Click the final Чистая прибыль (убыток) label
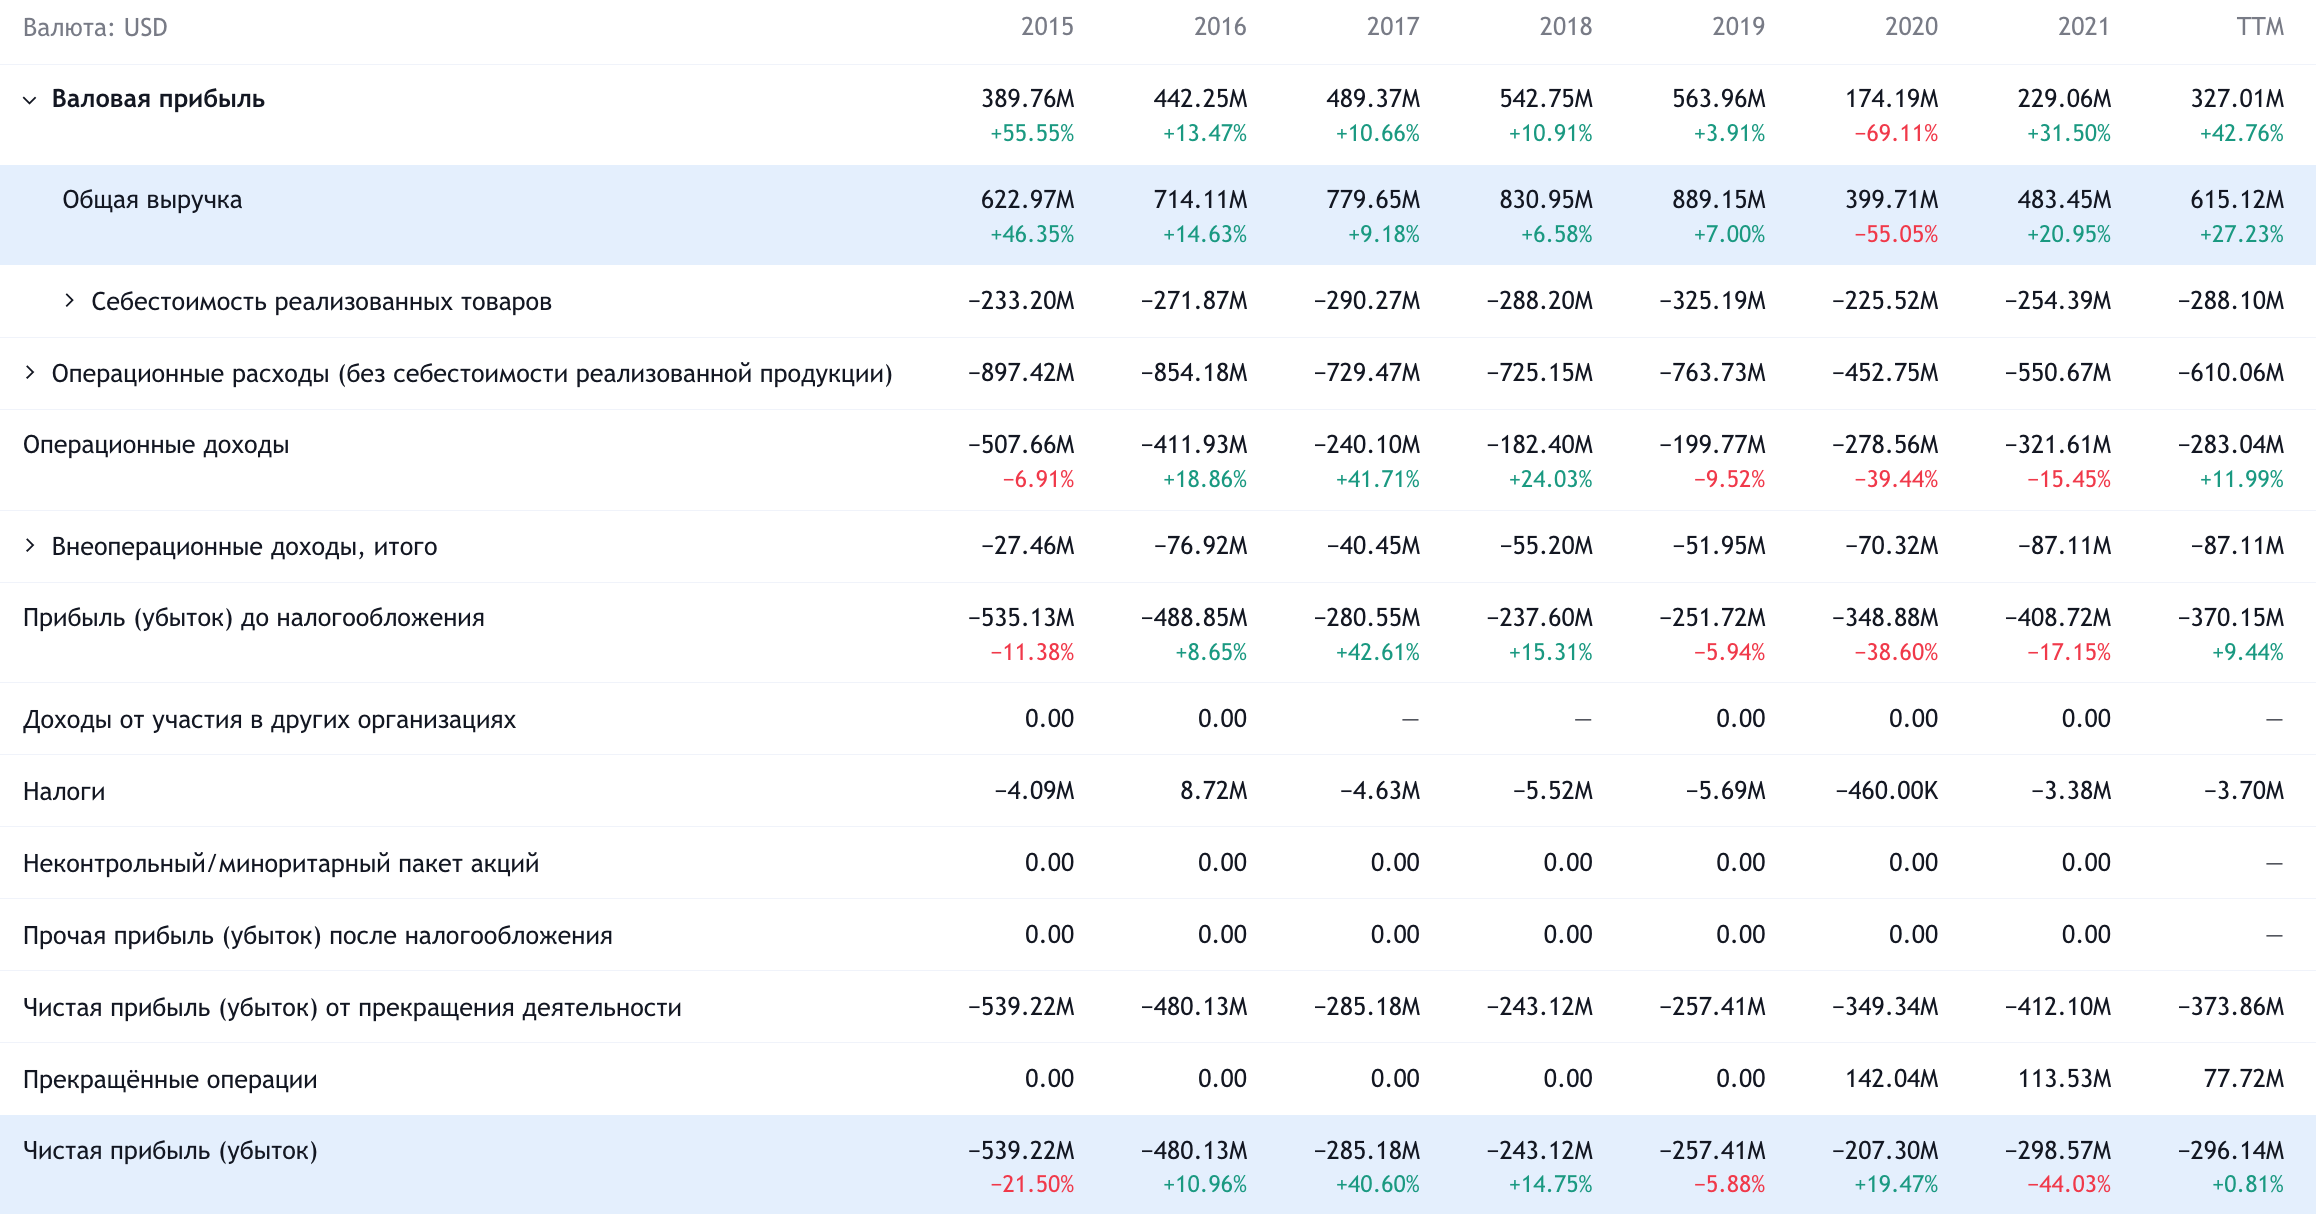2316x1214 pixels. (170, 1151)
